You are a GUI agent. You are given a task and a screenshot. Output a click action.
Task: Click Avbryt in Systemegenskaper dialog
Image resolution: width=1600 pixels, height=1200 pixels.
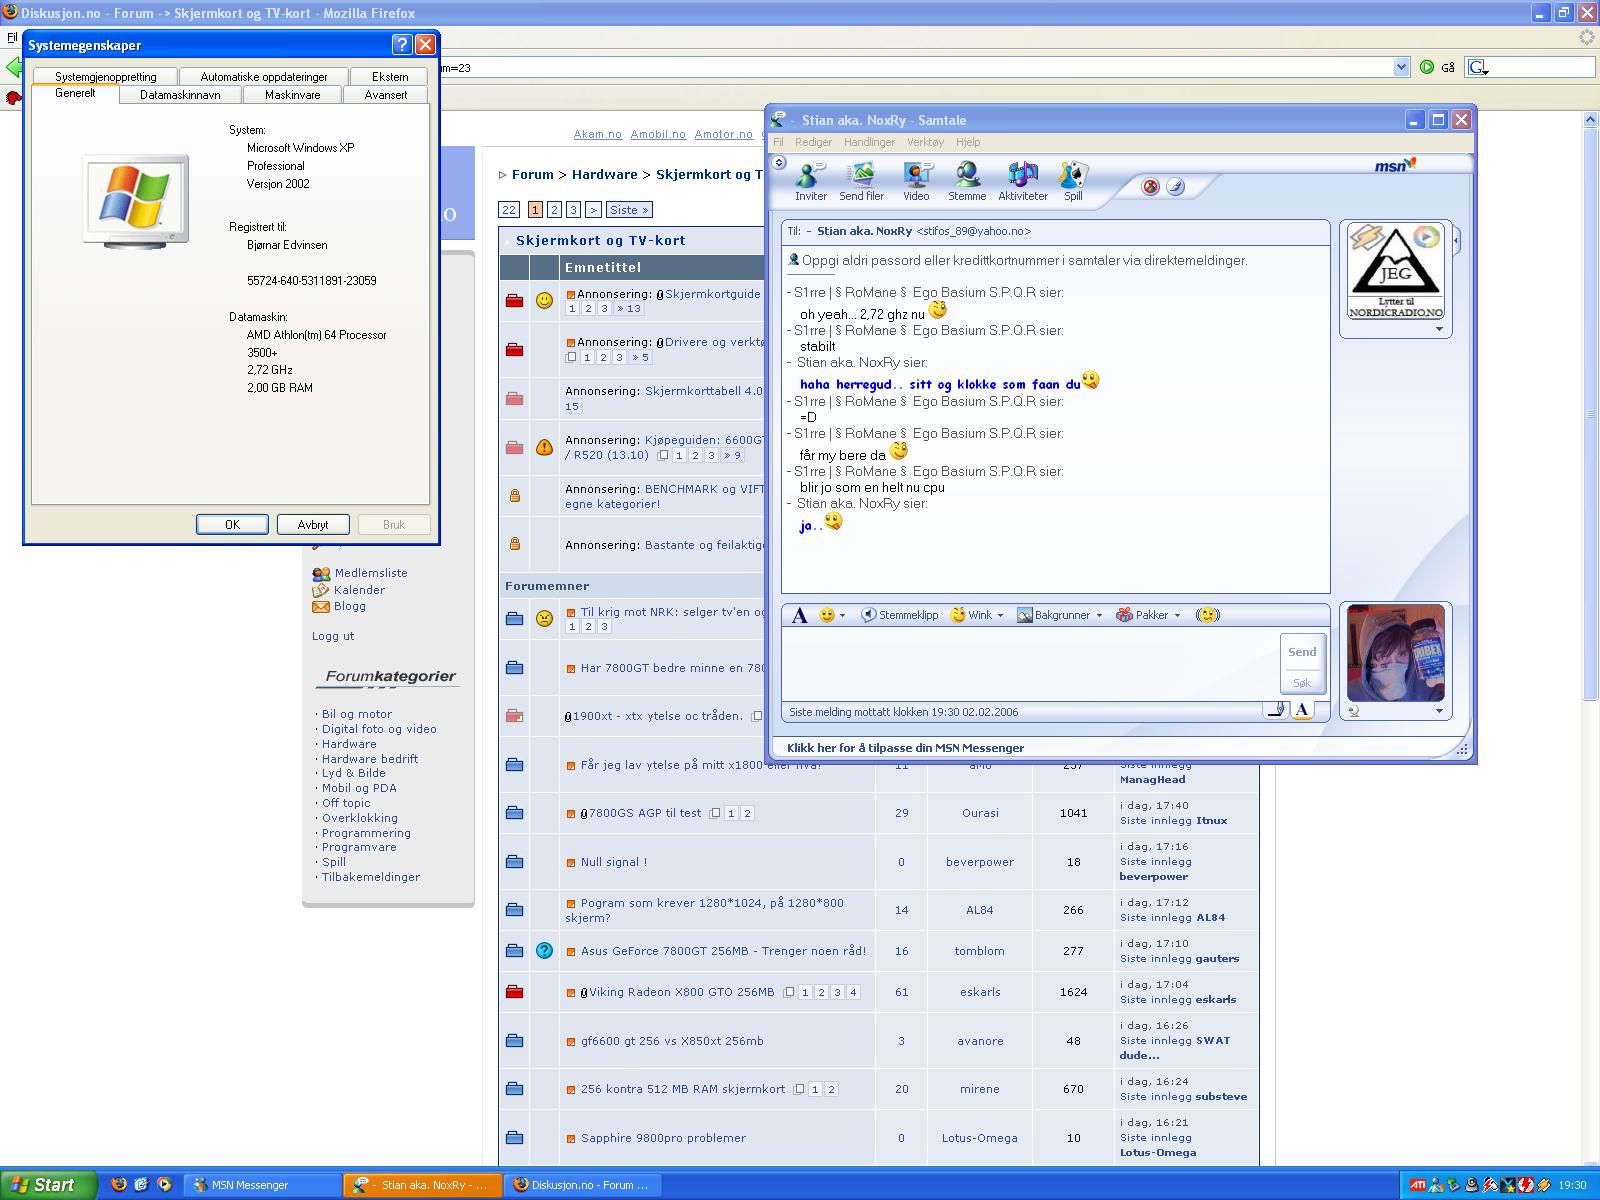313,524
